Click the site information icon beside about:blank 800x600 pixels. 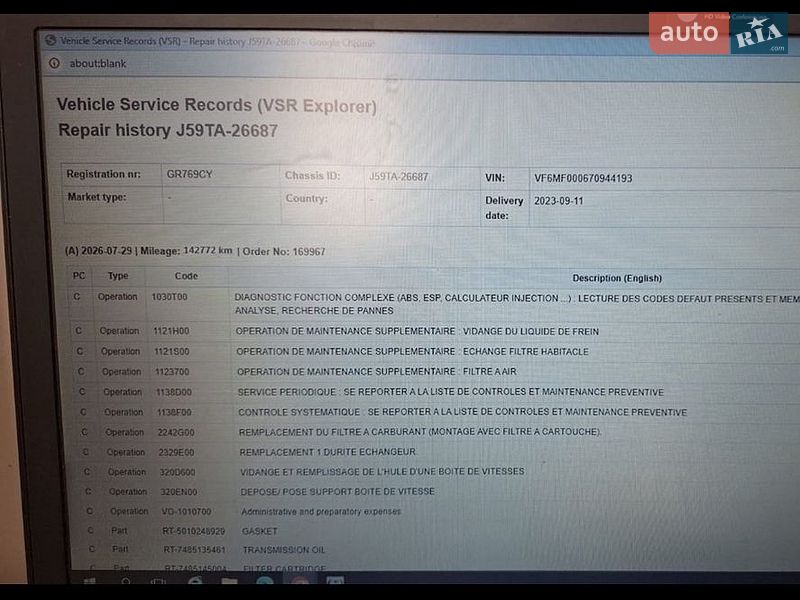54,63
